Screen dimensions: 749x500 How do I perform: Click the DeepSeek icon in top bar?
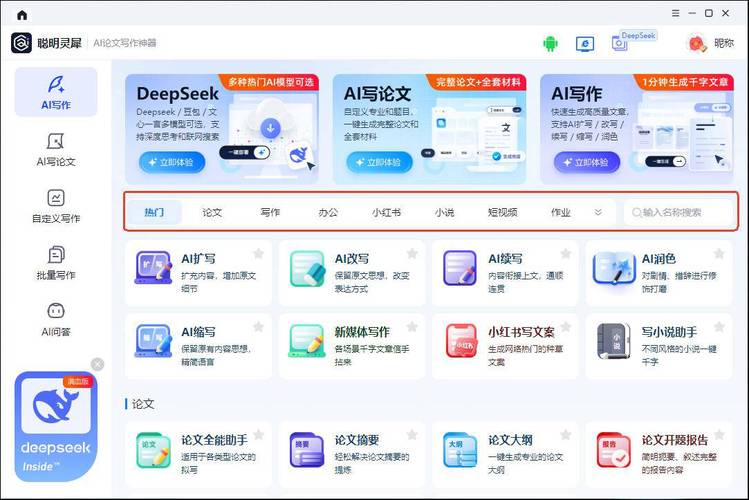621,43
